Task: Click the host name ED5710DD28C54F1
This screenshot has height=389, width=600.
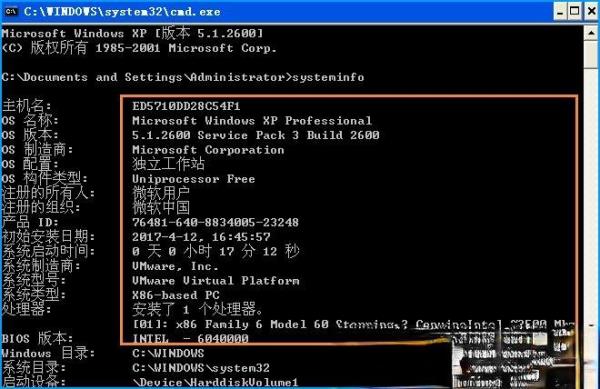Action: pyautogui.click(x=186, y=106)
